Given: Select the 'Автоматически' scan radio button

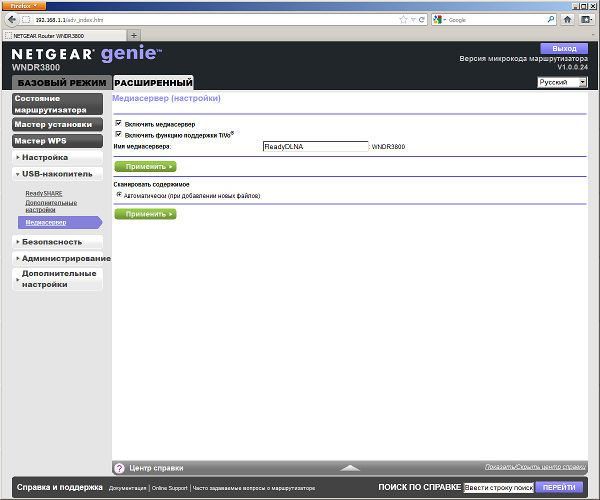Looking at the screenshot, I should [x=119, y=195].
